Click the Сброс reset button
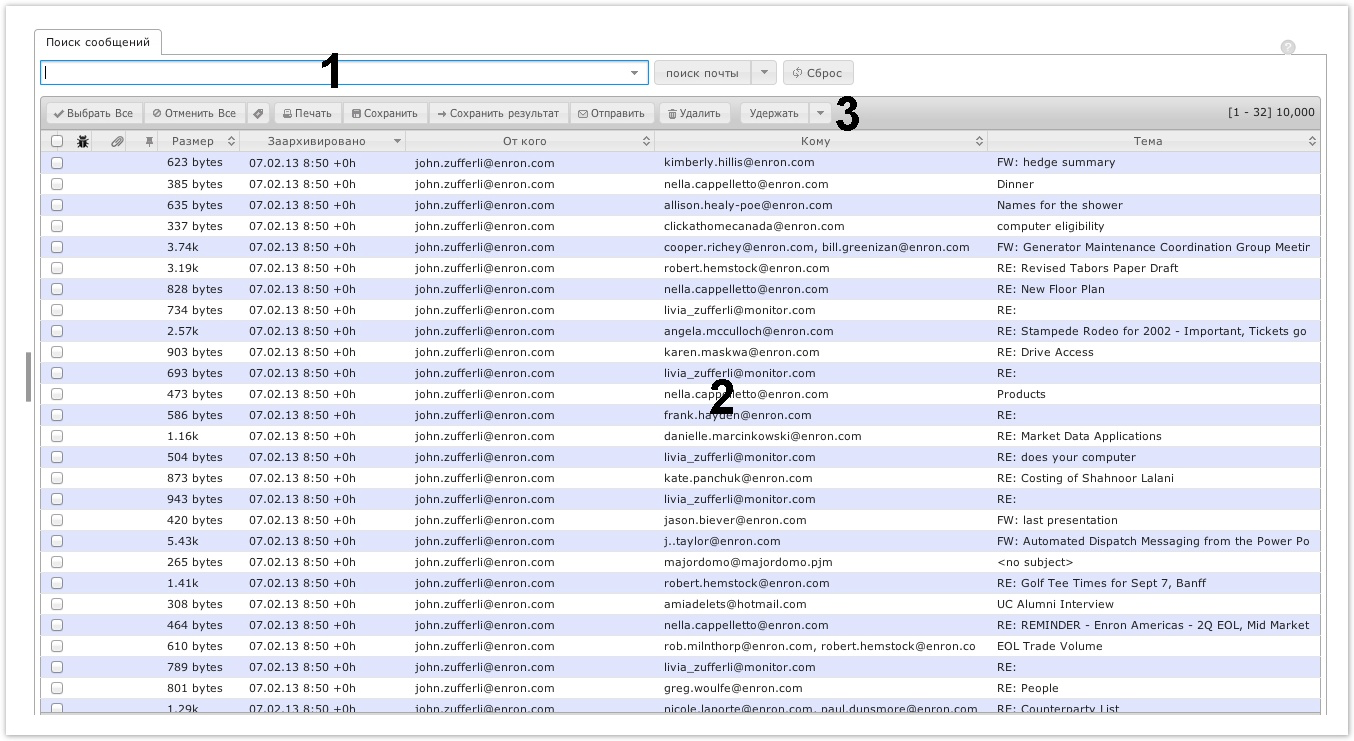1354x741 pixels. pyautogui.click(x=818, y=73)
